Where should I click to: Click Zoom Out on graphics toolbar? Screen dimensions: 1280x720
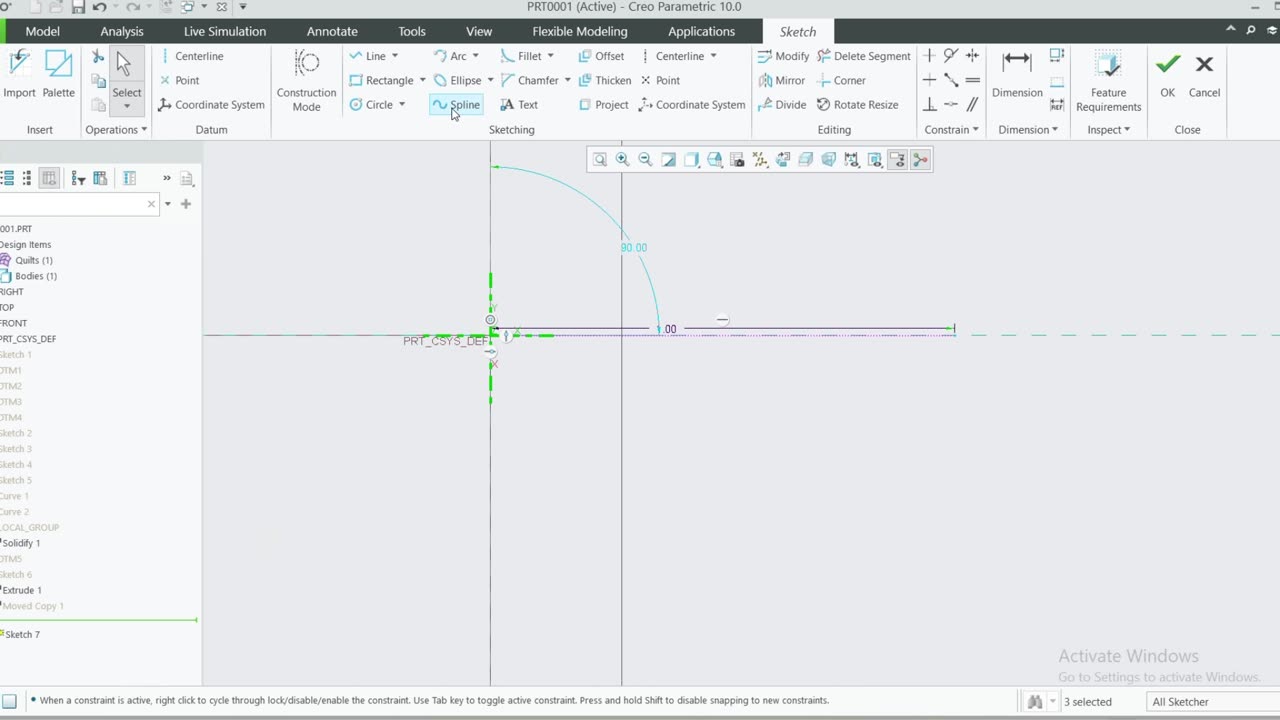click(645, 159)
